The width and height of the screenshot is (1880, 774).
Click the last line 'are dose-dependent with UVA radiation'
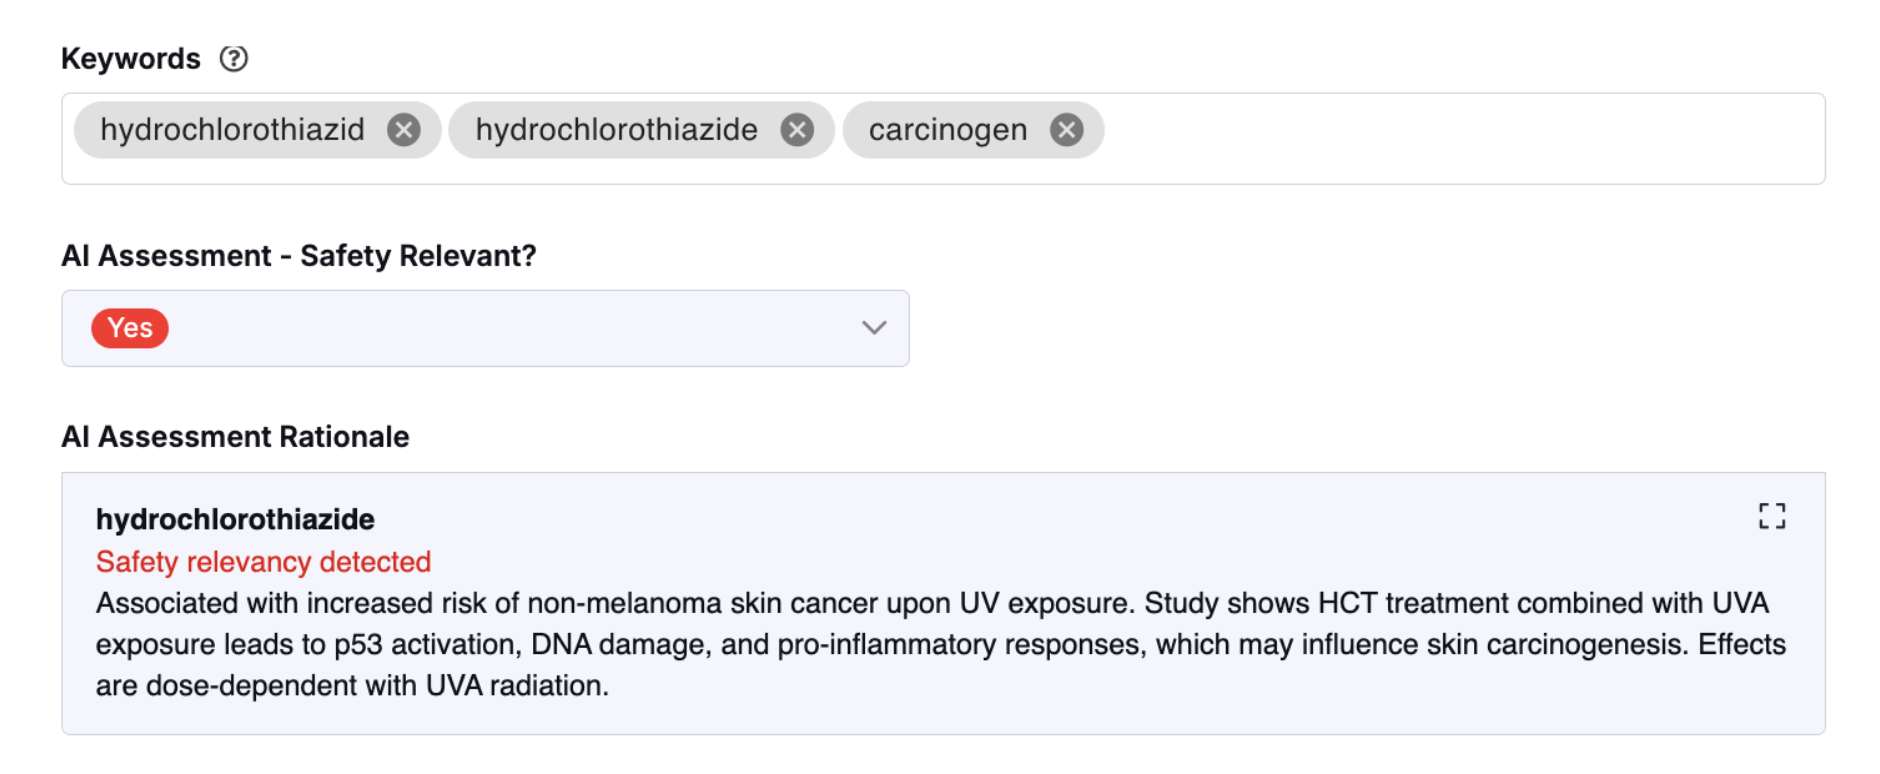point(352,686)
